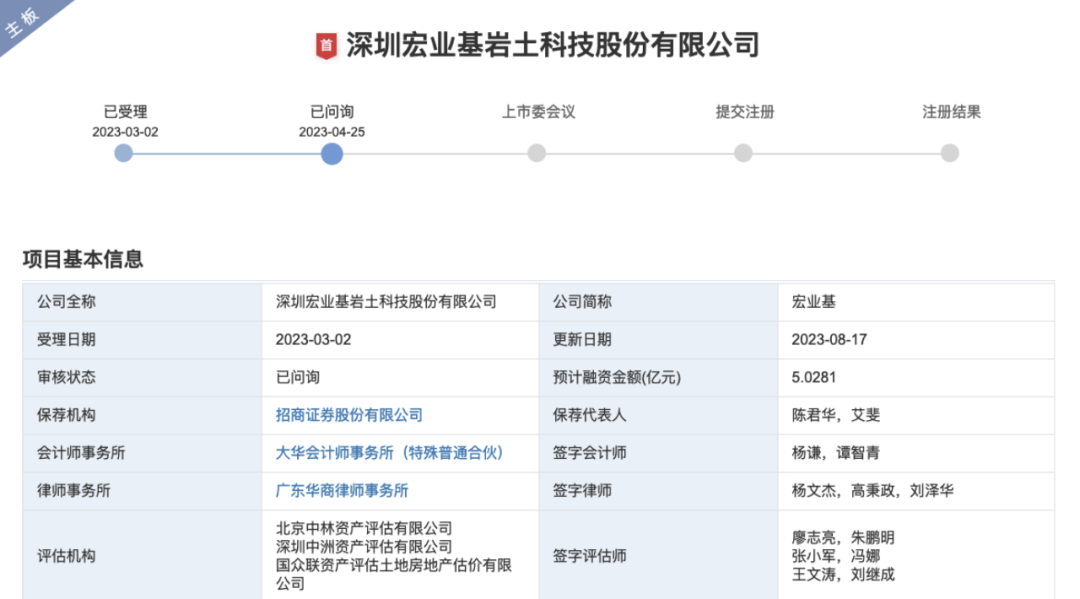Click the 已受理 timeline dot
Screen dimensions: 1080x599
(x=123, y=153)
